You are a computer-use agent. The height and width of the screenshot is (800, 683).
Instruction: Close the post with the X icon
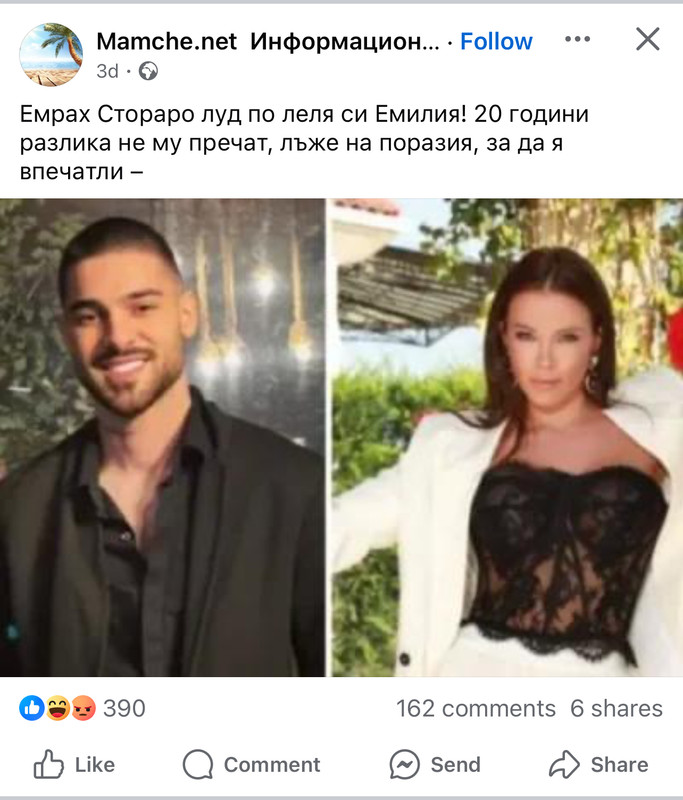coord(648,39)
